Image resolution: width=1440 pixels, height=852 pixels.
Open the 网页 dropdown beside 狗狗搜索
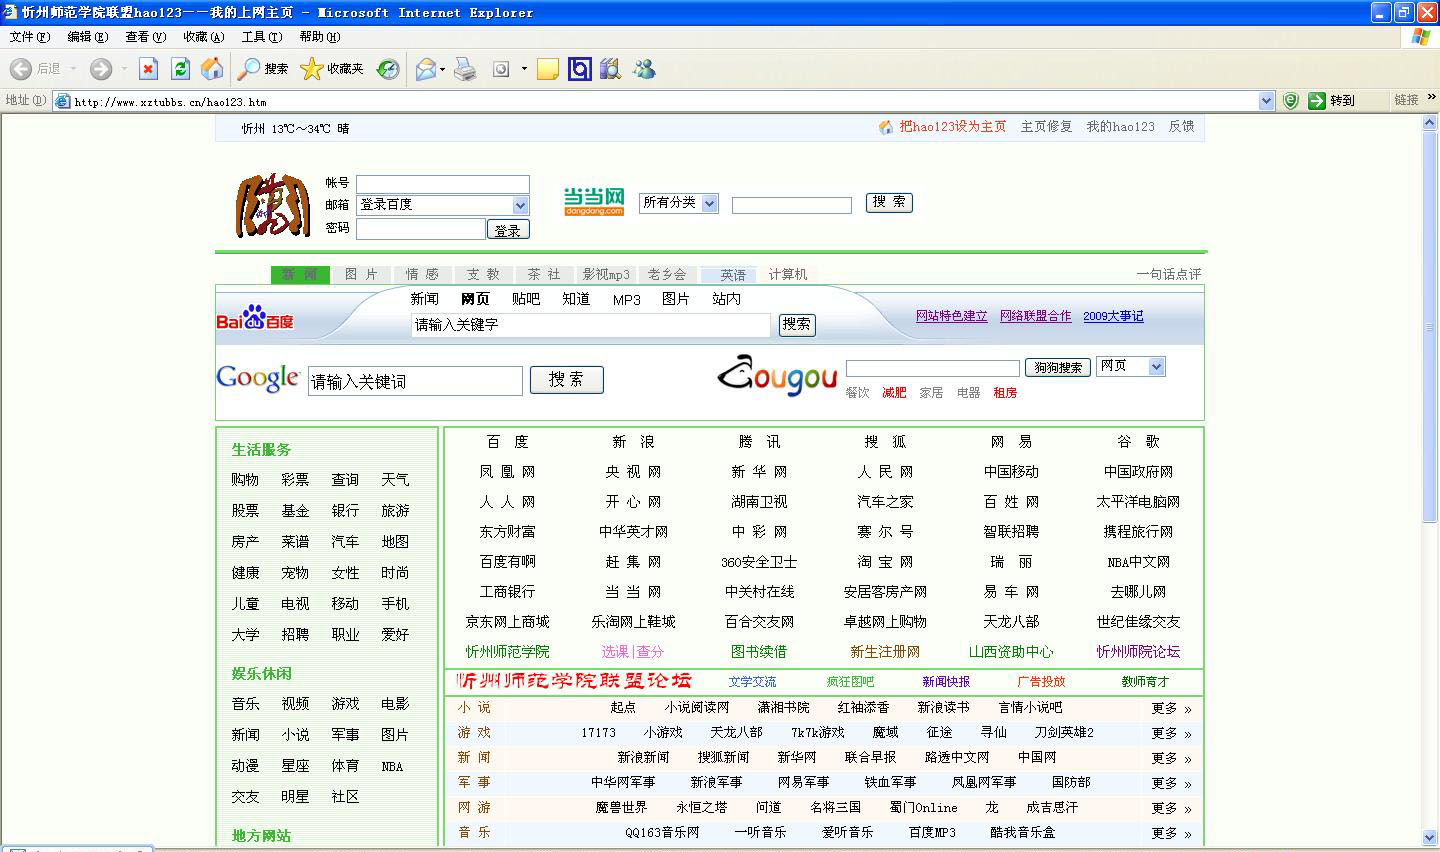(1157, 367)
